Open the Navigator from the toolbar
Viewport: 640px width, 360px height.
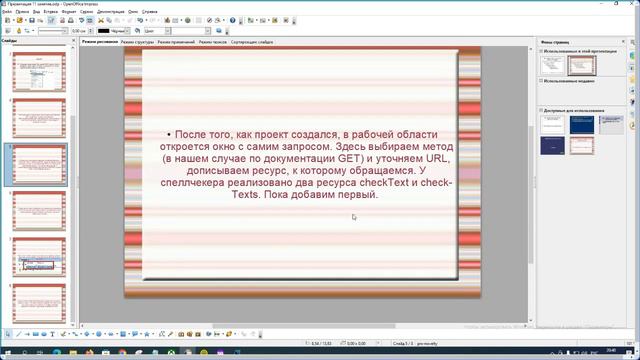click(x=209, y=20)
